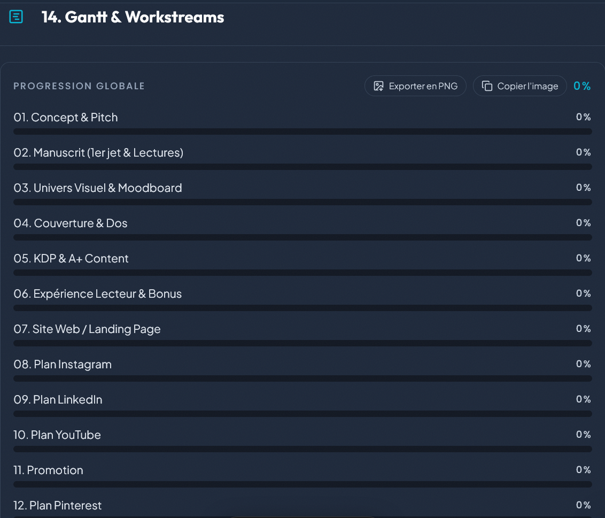The height and width of the screenshot is (518, 605).
Task: Click the Copier l'image button
Action: click(520, 86)
